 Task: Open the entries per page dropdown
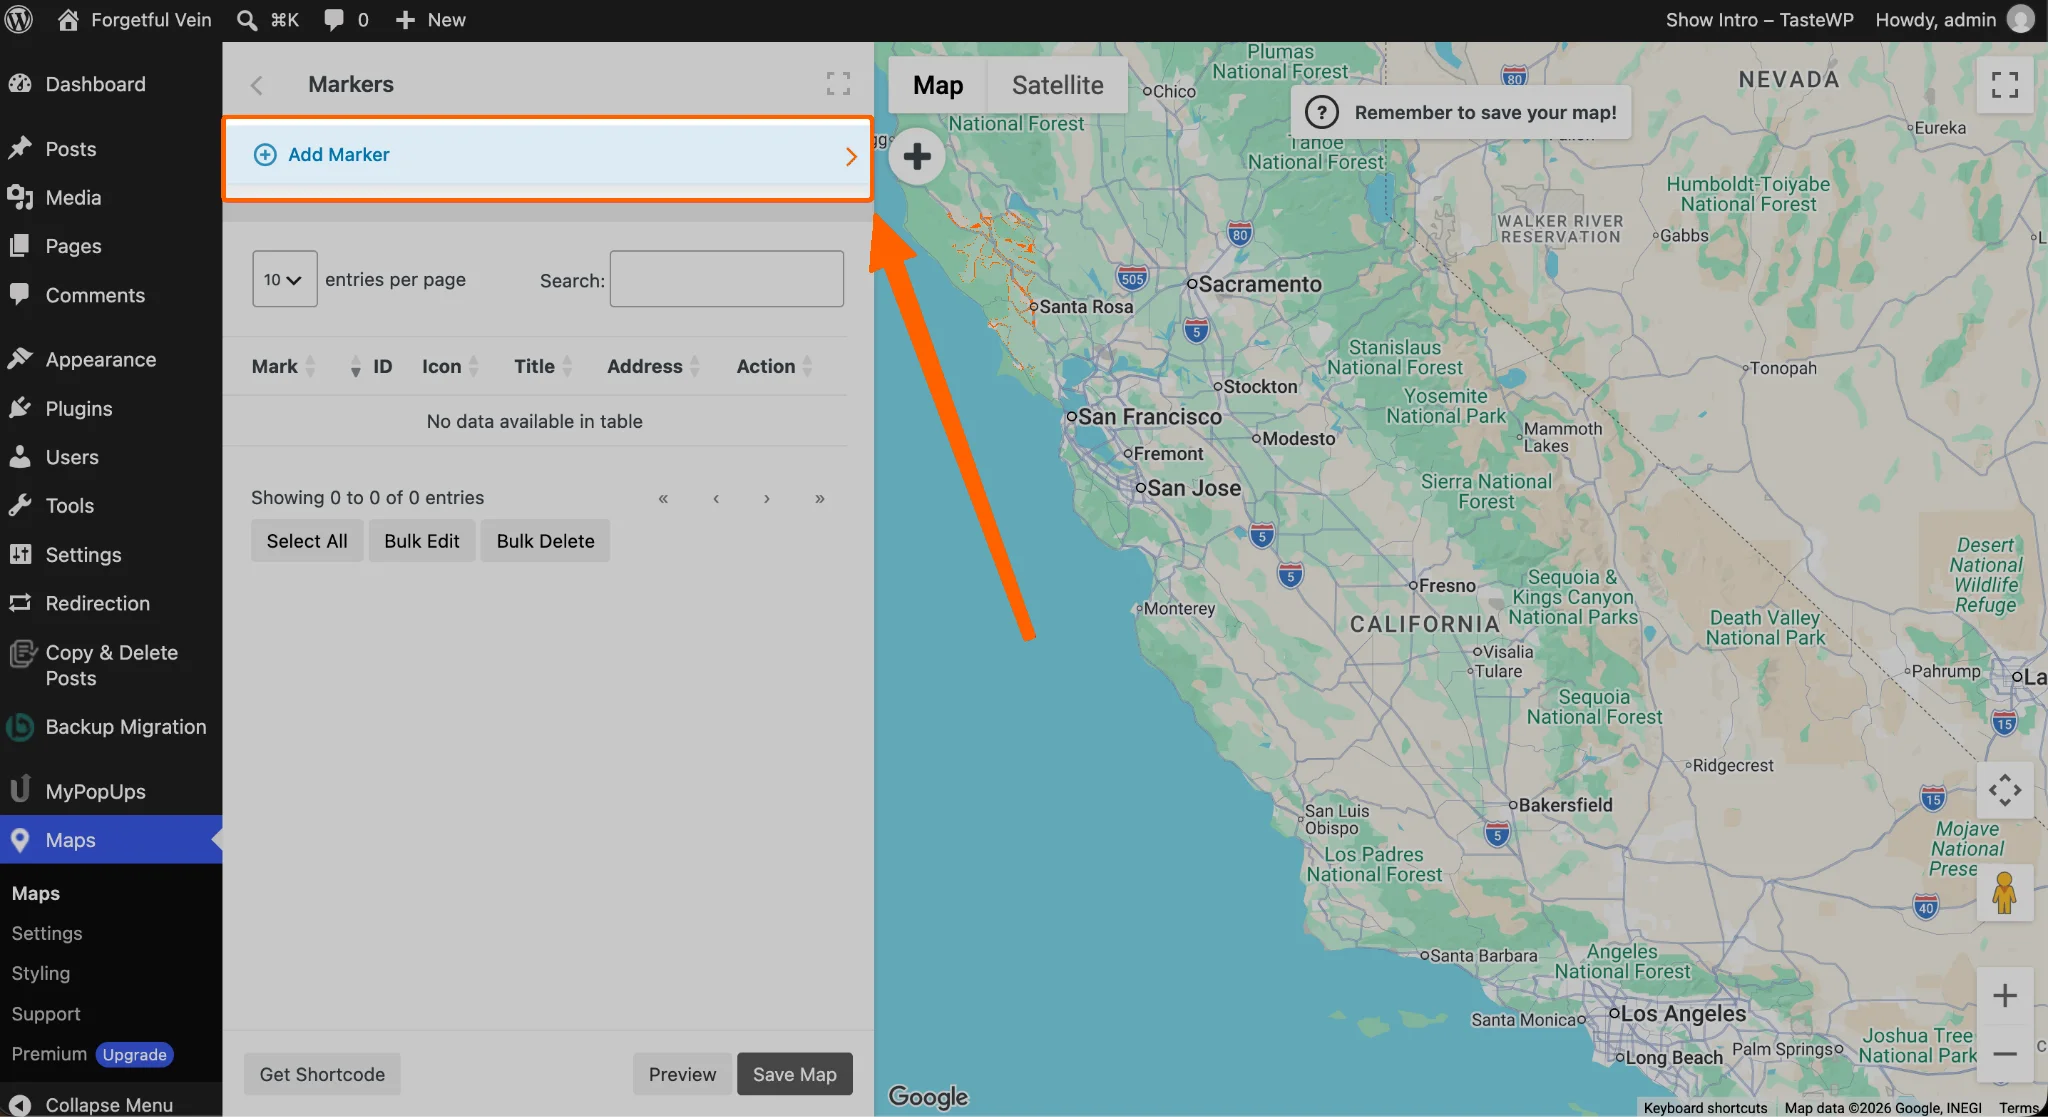tap(284, 279)
